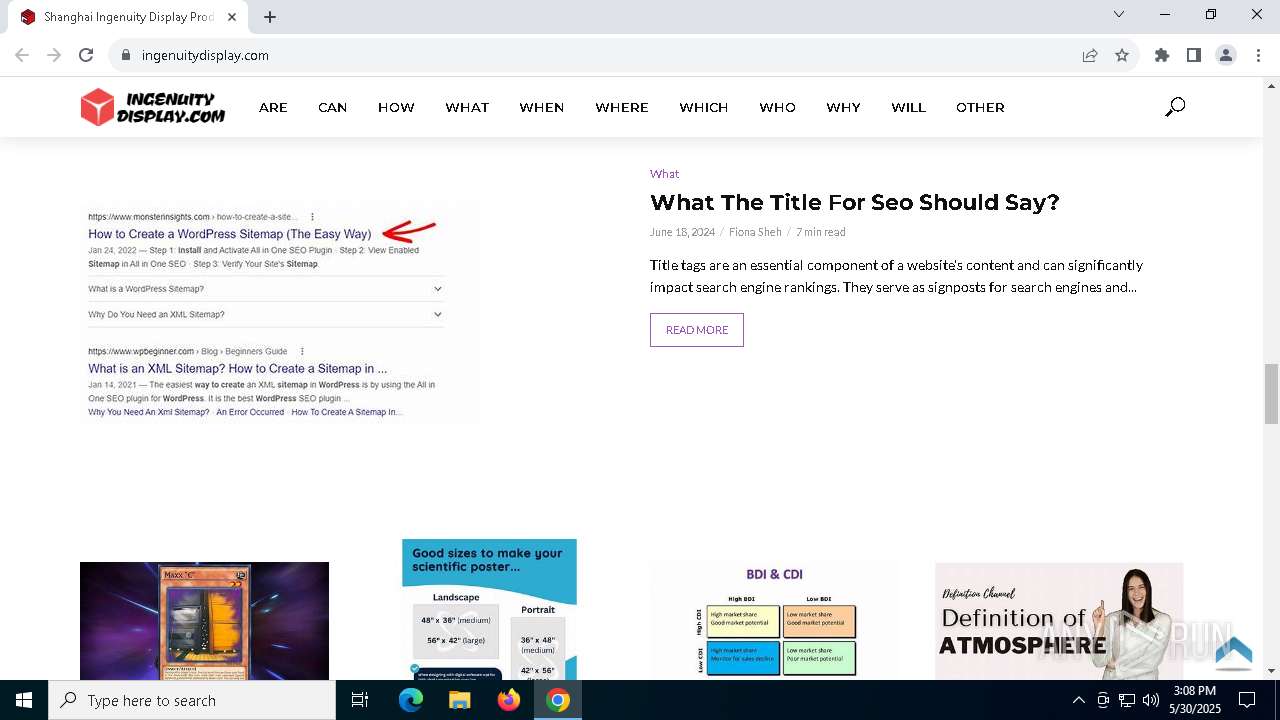This screenshot has height=720, width=1280.
Task: Click the Windows taskbar search box
Action: pyautogui.click(x=192, y=700)
